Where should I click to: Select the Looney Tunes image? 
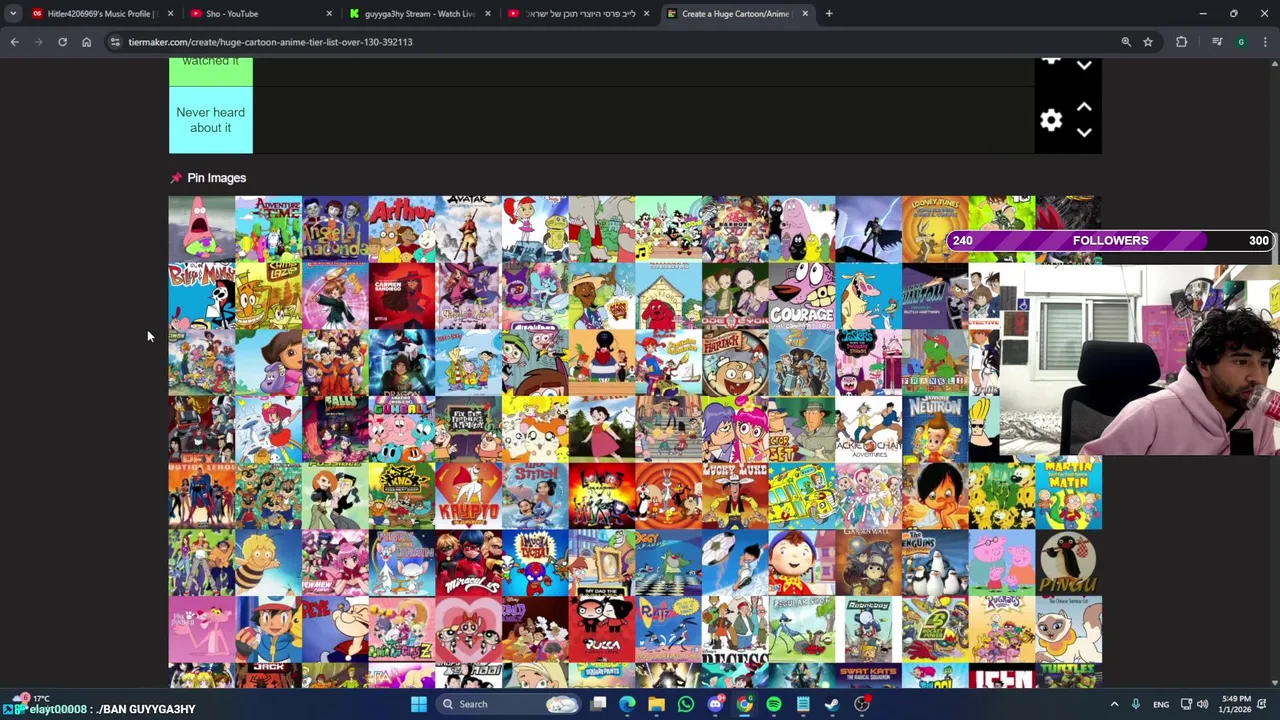[935, 229]
